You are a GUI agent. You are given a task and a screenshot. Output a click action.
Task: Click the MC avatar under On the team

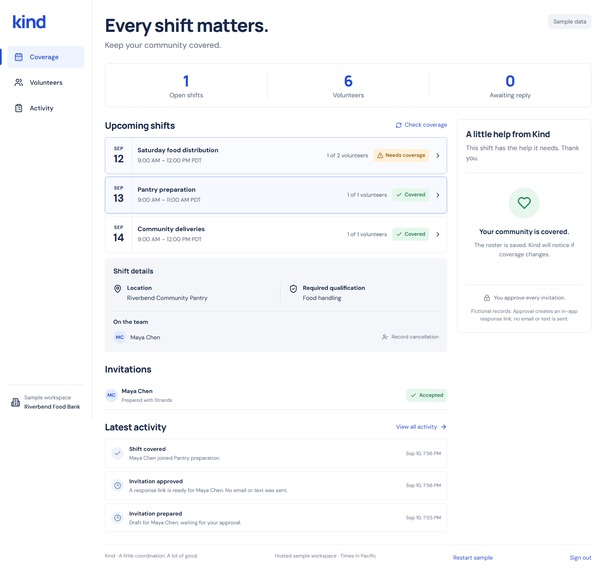[120, 337]
